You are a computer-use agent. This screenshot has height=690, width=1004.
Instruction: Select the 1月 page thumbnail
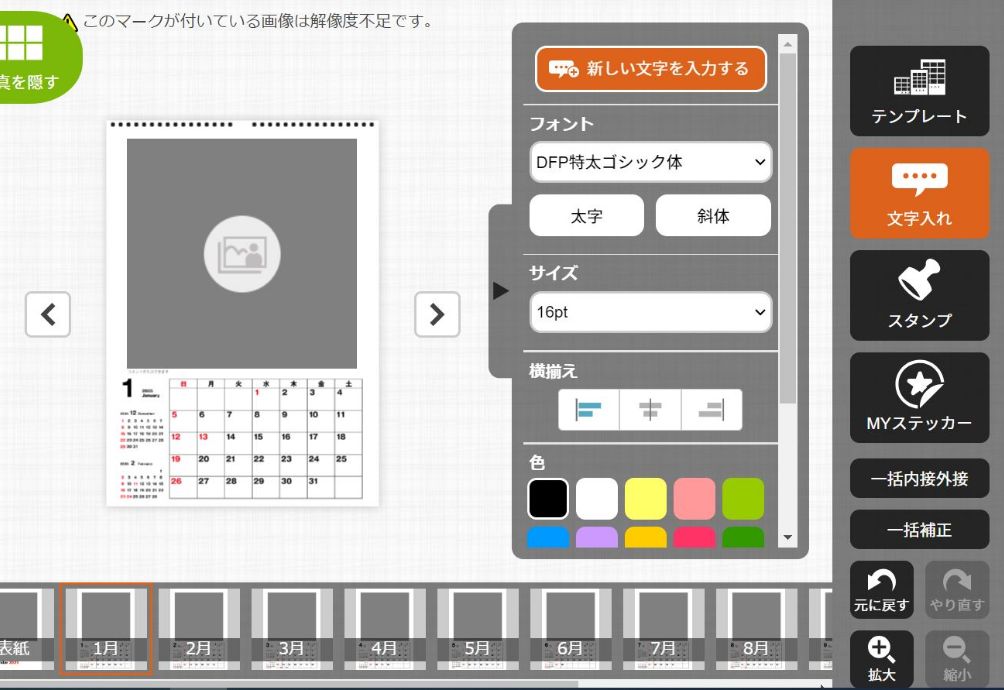pyautogui.click(x=106, y=629)
